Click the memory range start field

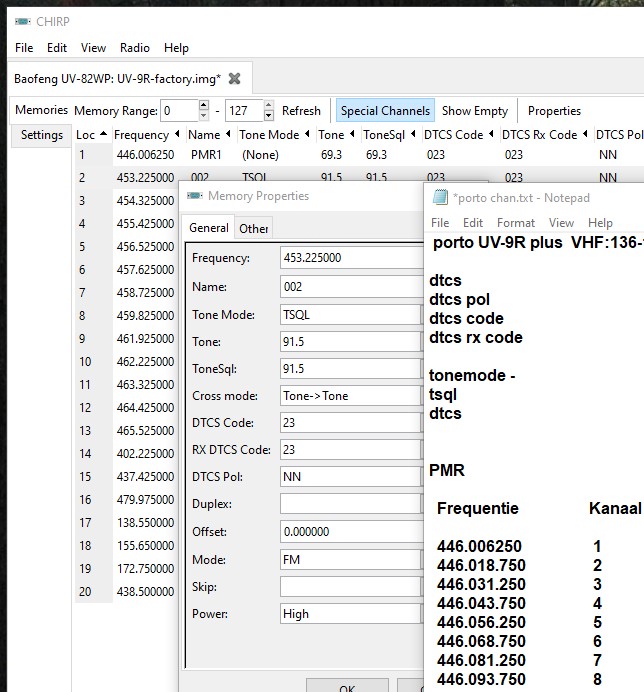[179, 110]
